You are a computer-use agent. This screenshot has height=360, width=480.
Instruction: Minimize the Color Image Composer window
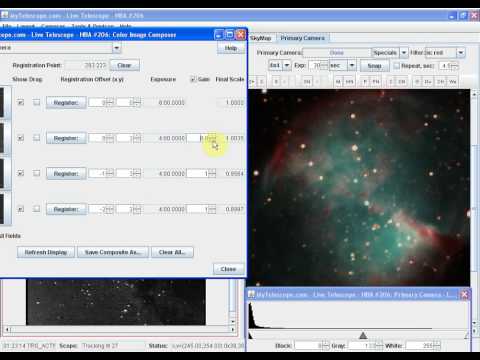tap(219, 35)
